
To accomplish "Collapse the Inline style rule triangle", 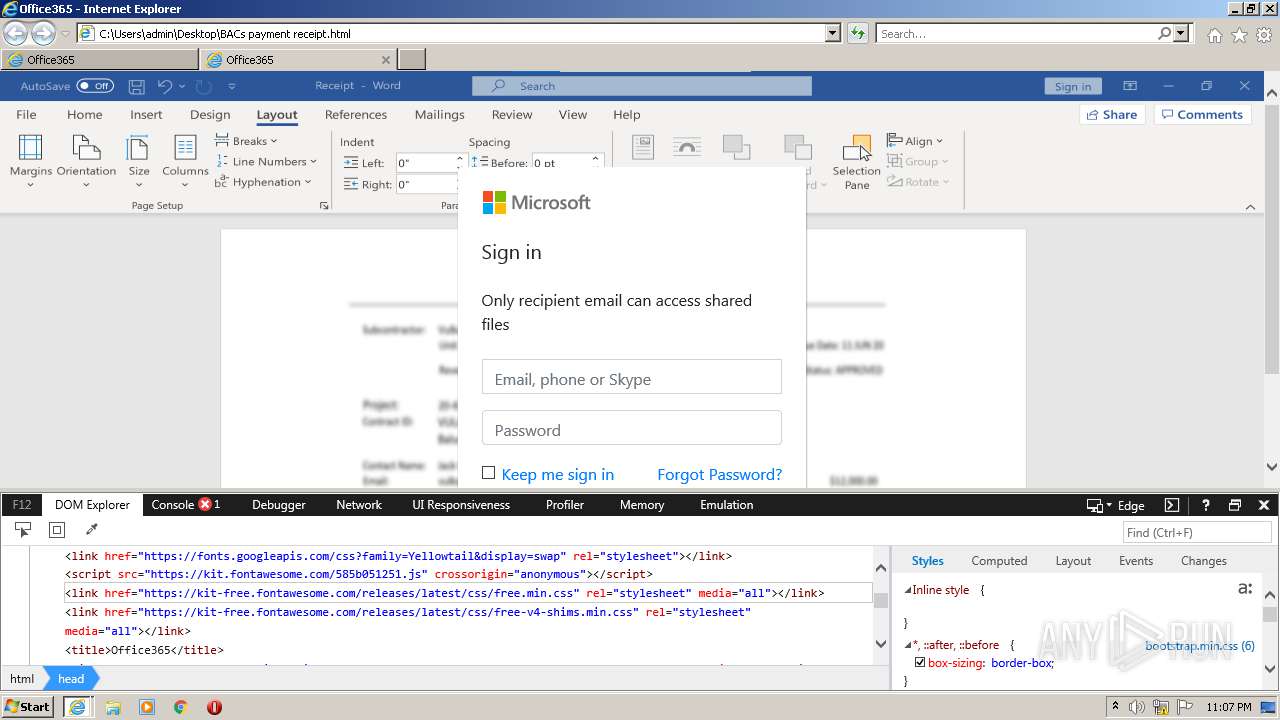I will click(908, 590).
